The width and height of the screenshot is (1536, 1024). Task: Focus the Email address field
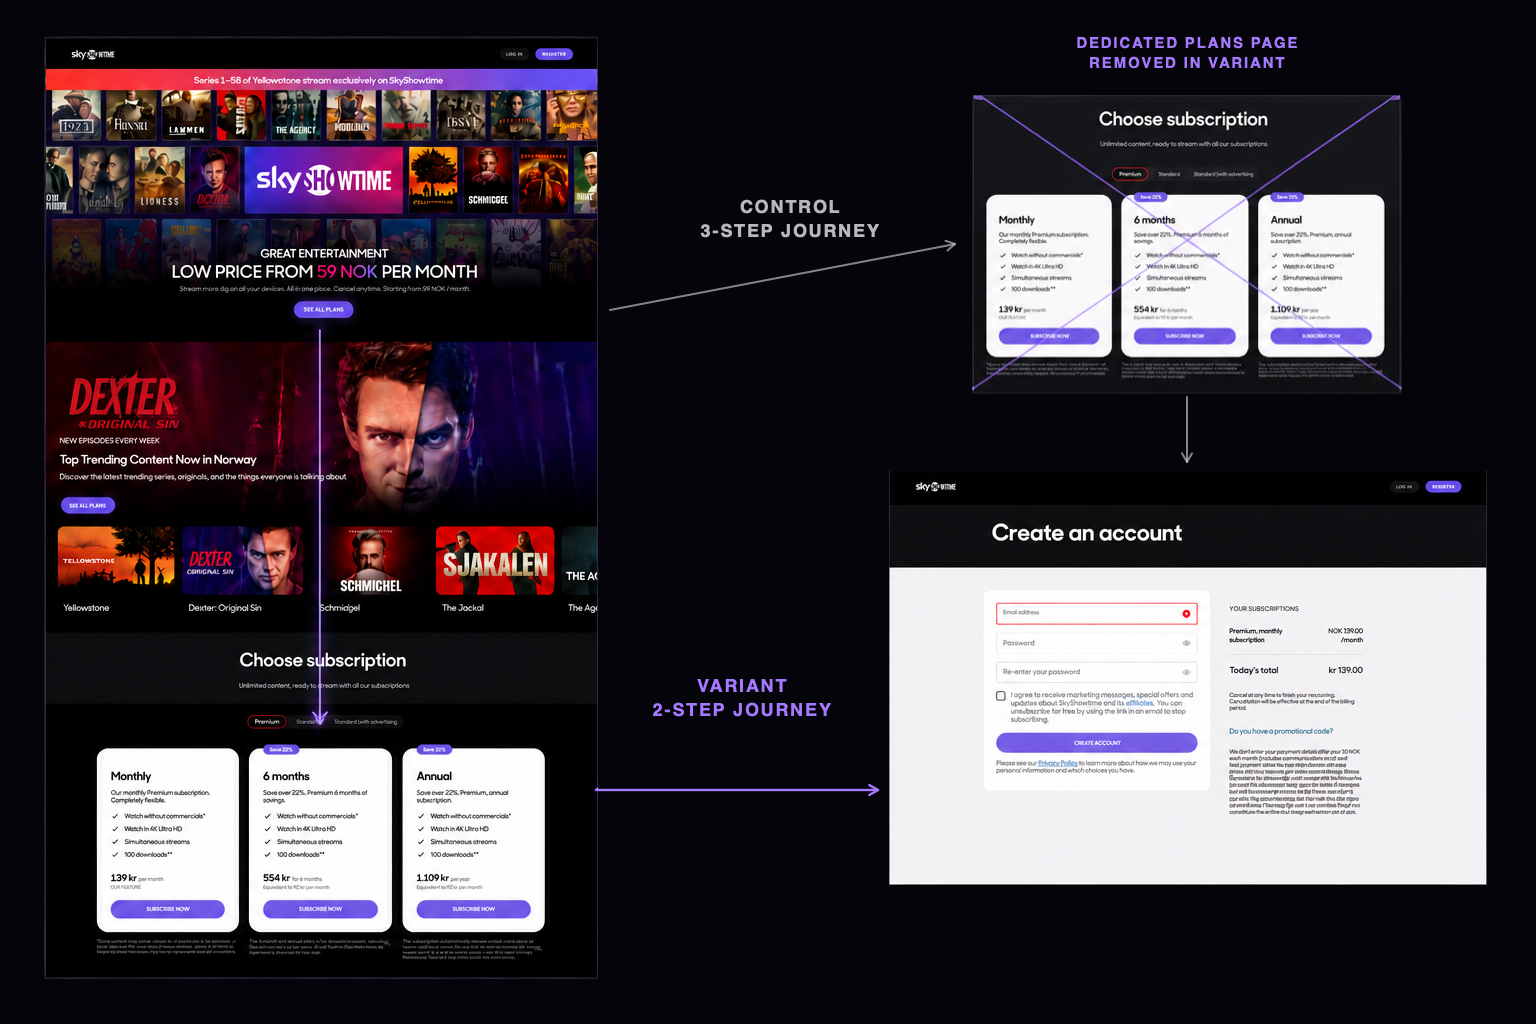click(1097, 613)
